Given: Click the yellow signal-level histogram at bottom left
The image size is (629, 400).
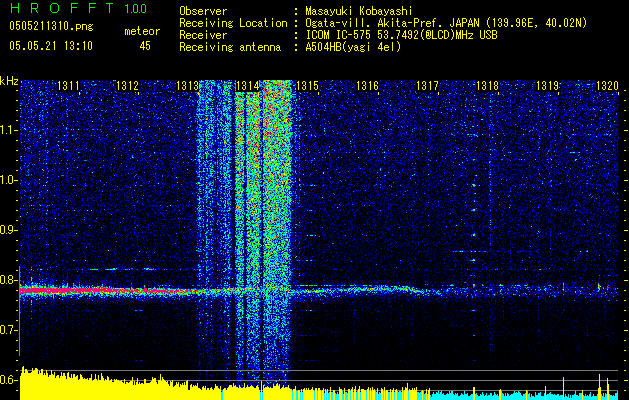Looking at the screenshot, I should (x=120, y=387).
